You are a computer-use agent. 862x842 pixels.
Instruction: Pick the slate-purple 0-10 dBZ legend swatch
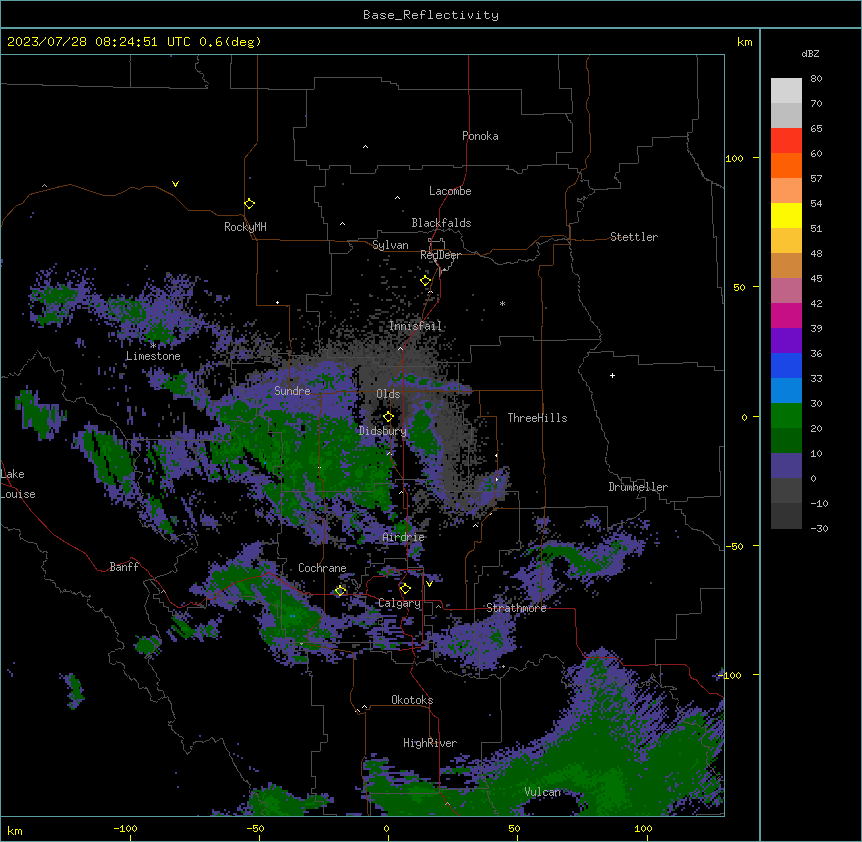(x=786, y=466)
